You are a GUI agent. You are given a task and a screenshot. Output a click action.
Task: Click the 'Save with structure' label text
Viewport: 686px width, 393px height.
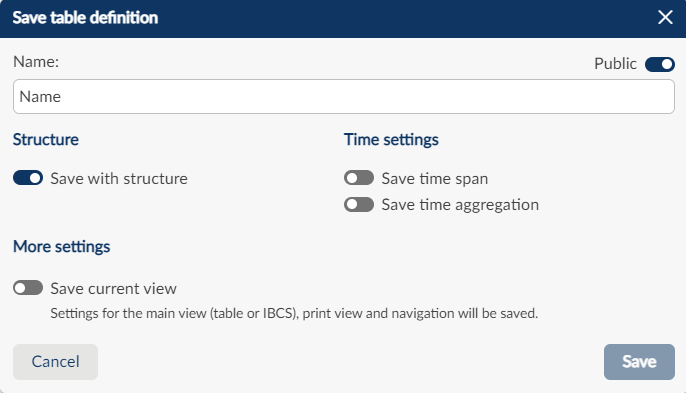119,179
